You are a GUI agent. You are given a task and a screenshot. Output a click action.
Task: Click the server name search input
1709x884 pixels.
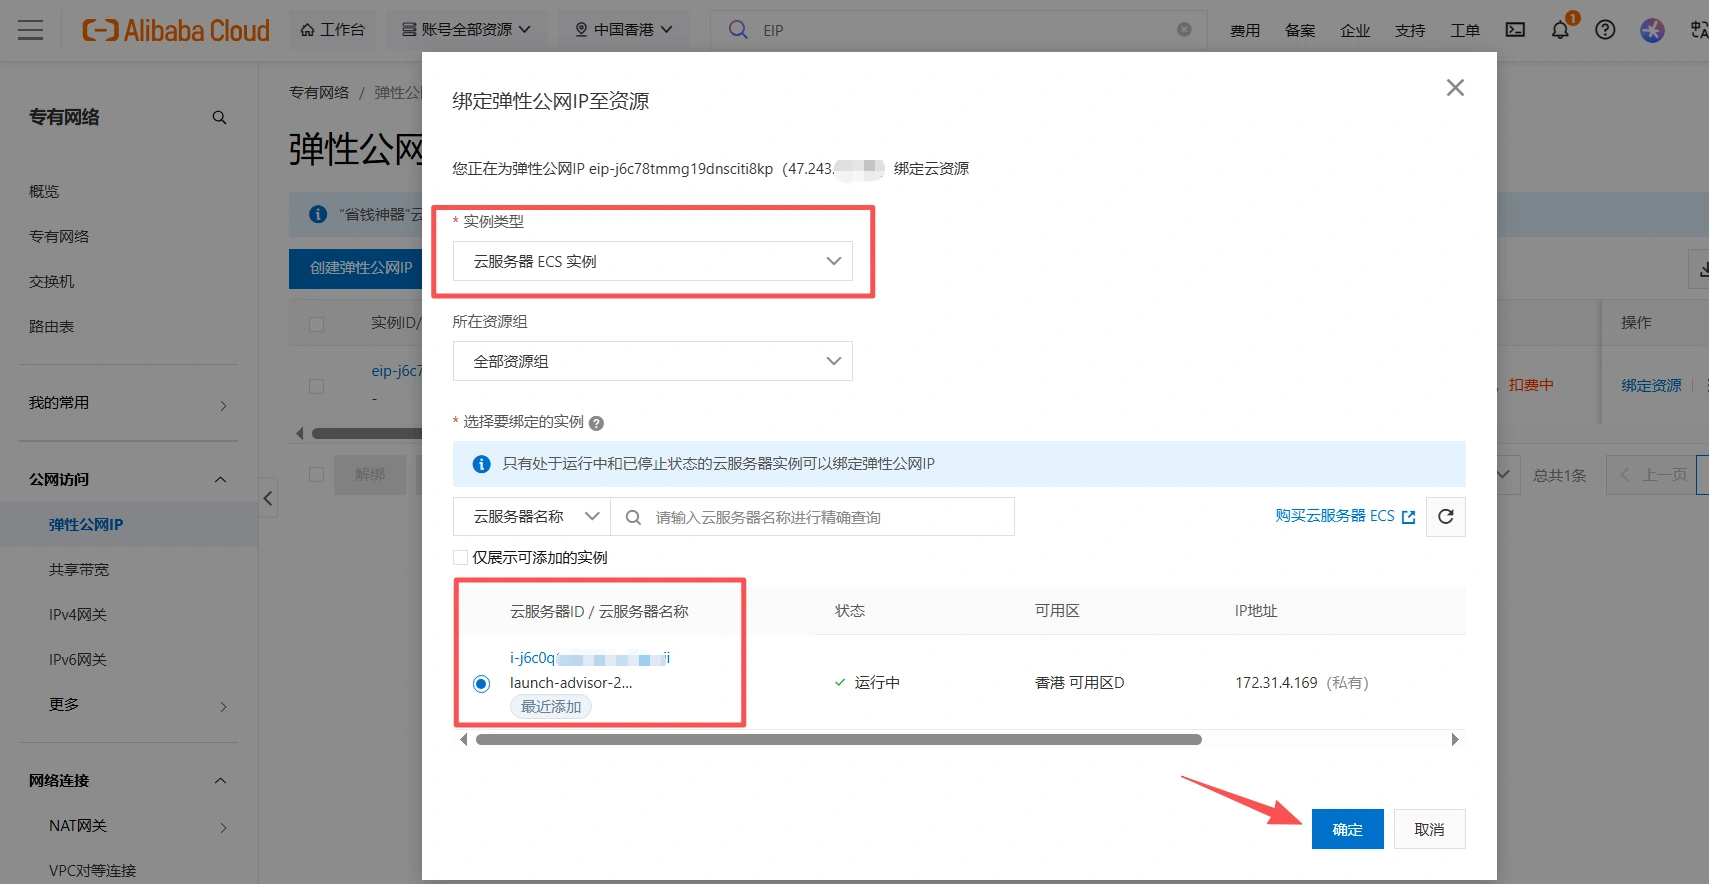813,517
